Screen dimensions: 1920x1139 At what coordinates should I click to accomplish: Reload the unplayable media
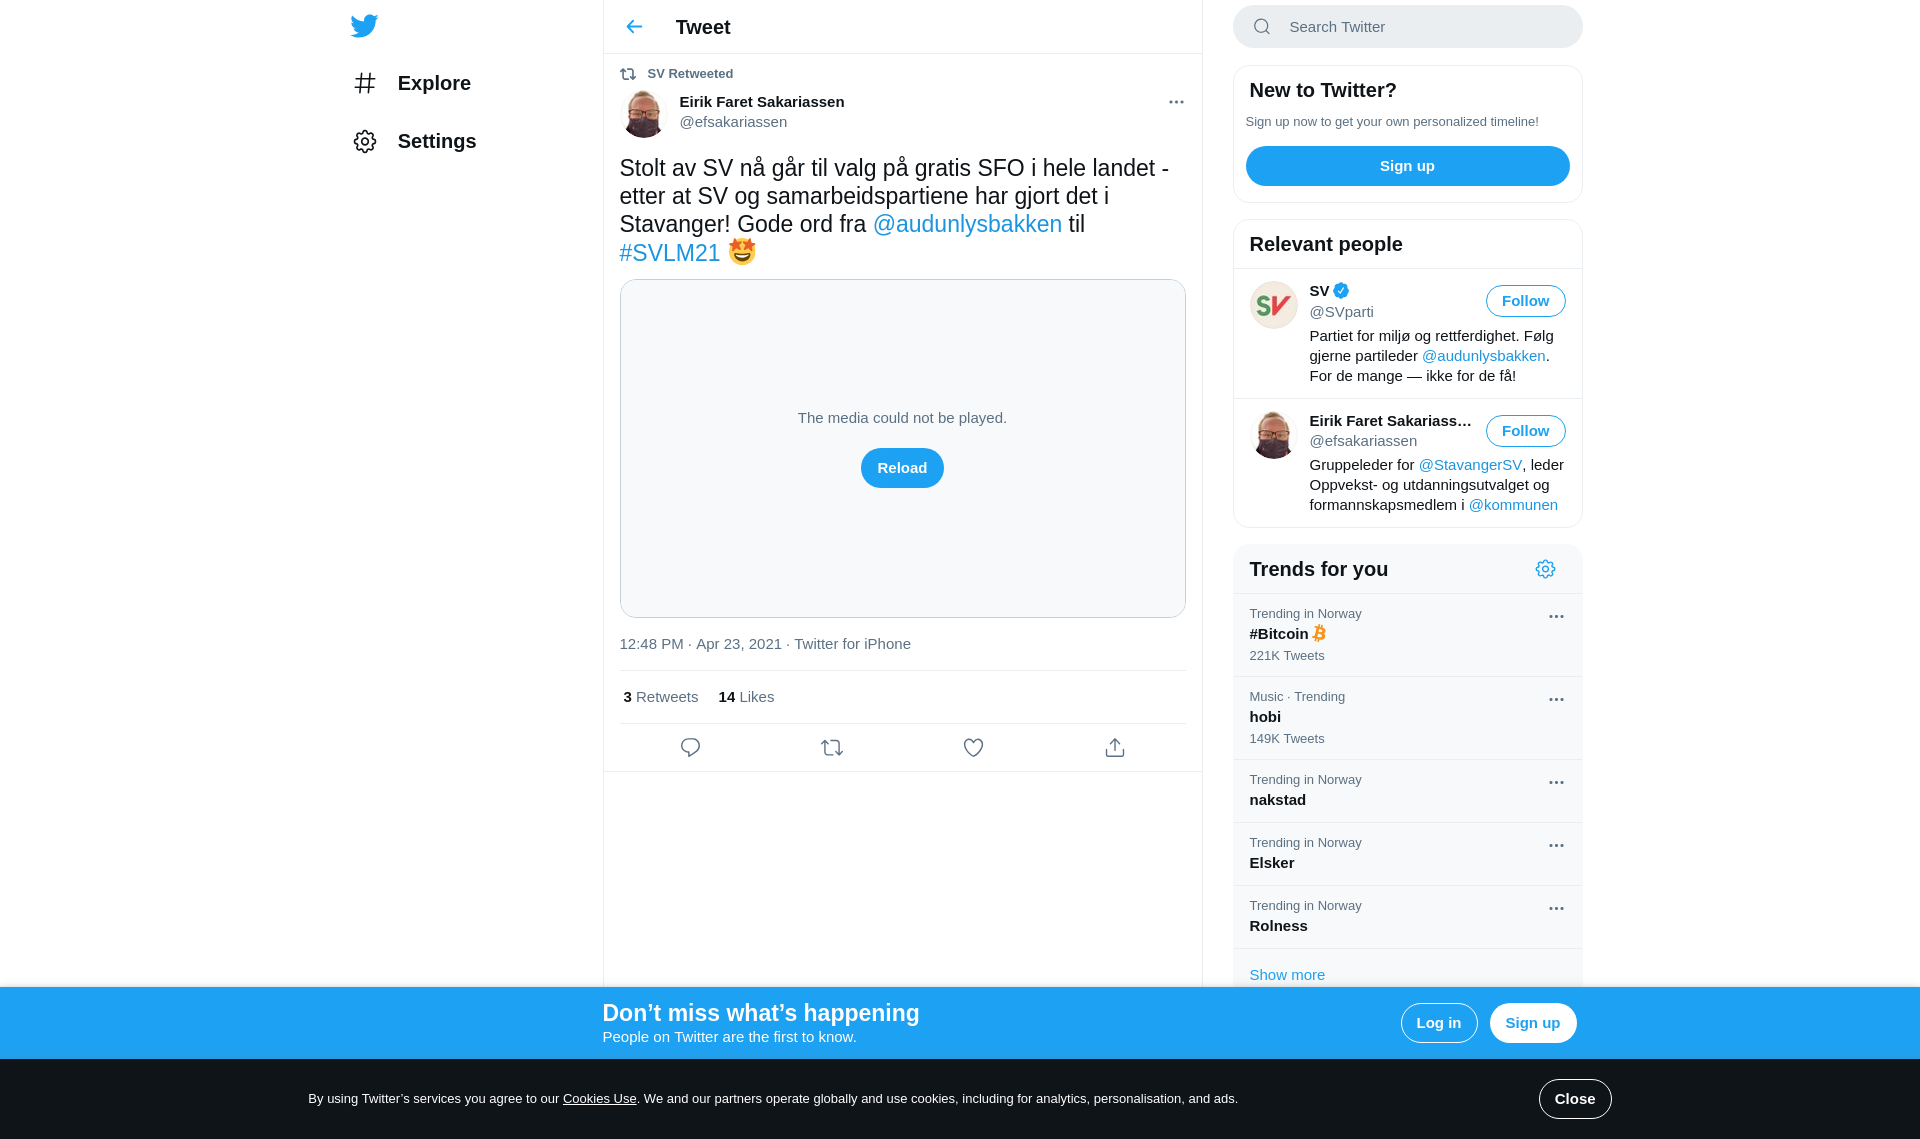[x=902, y=468]
